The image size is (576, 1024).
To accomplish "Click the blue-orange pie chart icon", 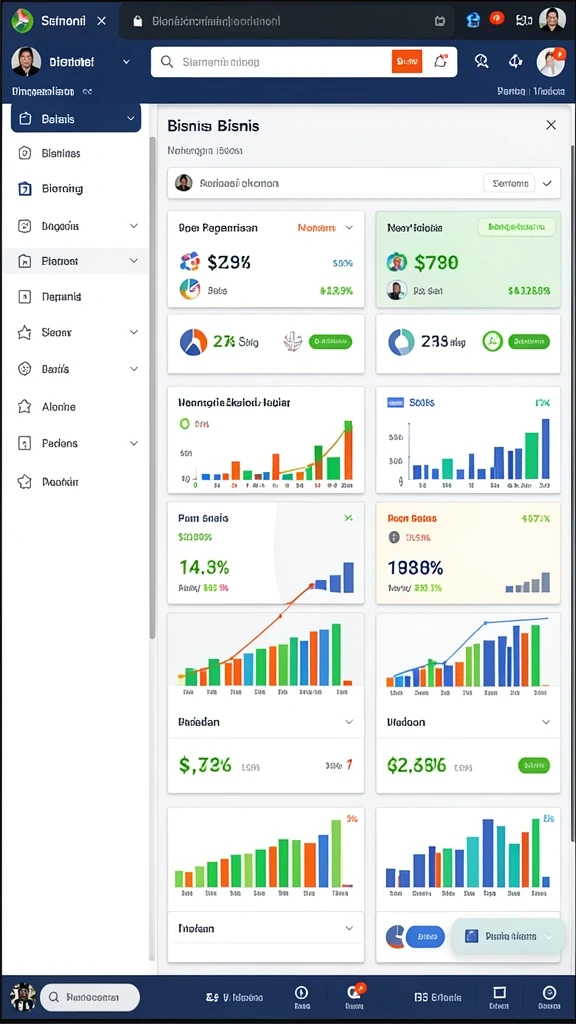I will pyautogui.click(x=193, y=342).
